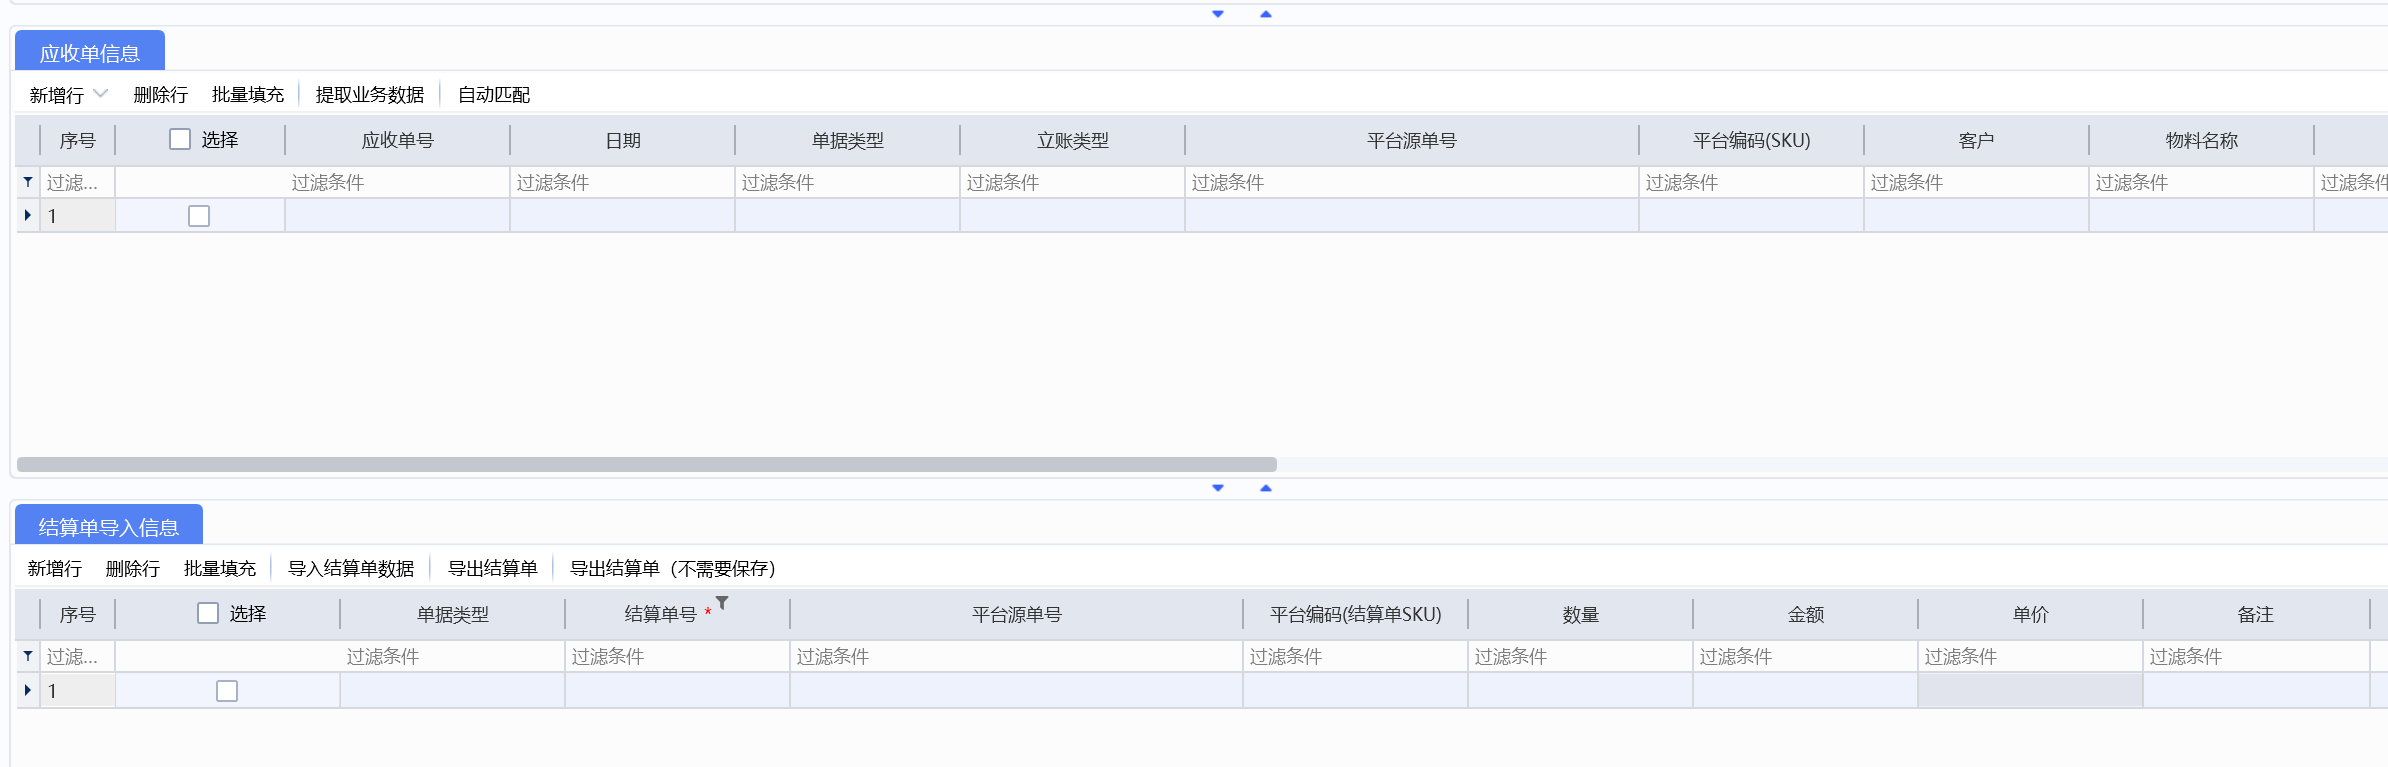This screenshot has width=2388, height=767.
Task: Click the up arrow above the 应收单信息 panel
Action: pyautogui.click(x=1266, y=14)
